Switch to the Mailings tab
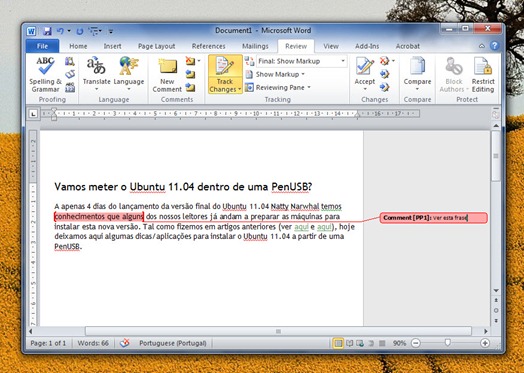The image size is (524, 373). tap(255, 46)
